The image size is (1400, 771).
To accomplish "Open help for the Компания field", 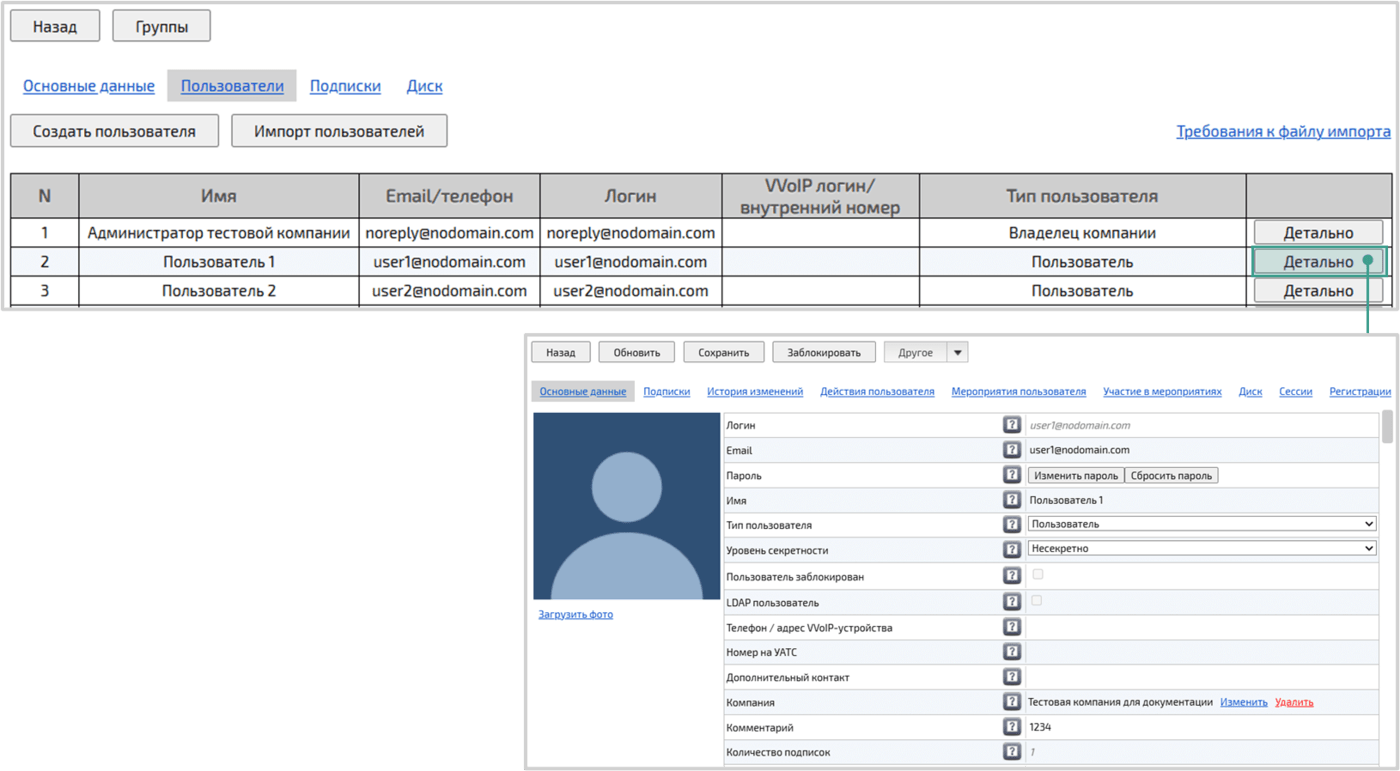I will tap(1012, 701).
